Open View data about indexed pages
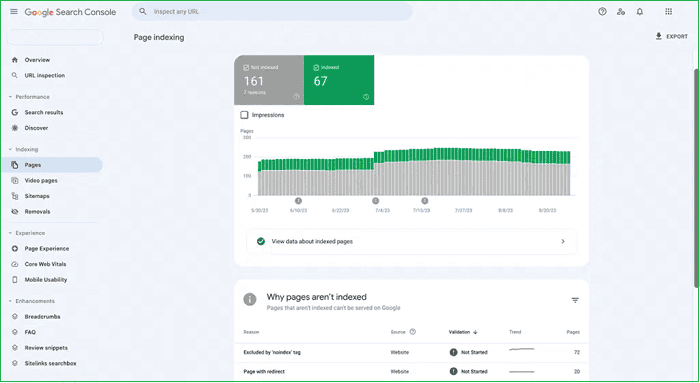This screenshot has width=700, height=383. click(x=411, y=241)
